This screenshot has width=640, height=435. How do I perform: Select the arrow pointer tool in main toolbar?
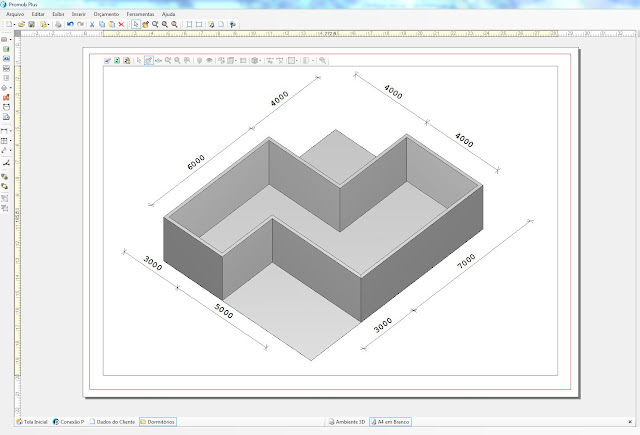[136, 24]
